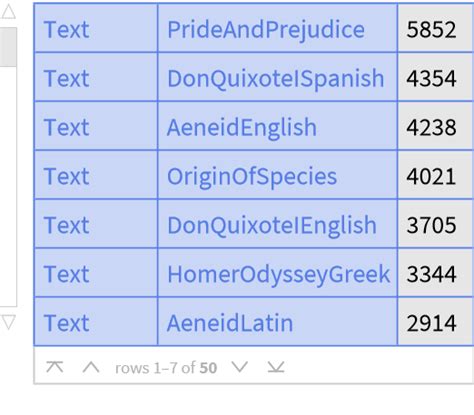Click the Text cell beside AeneidLatin
The image size is (474, 415).
click(x=96, y=322)
